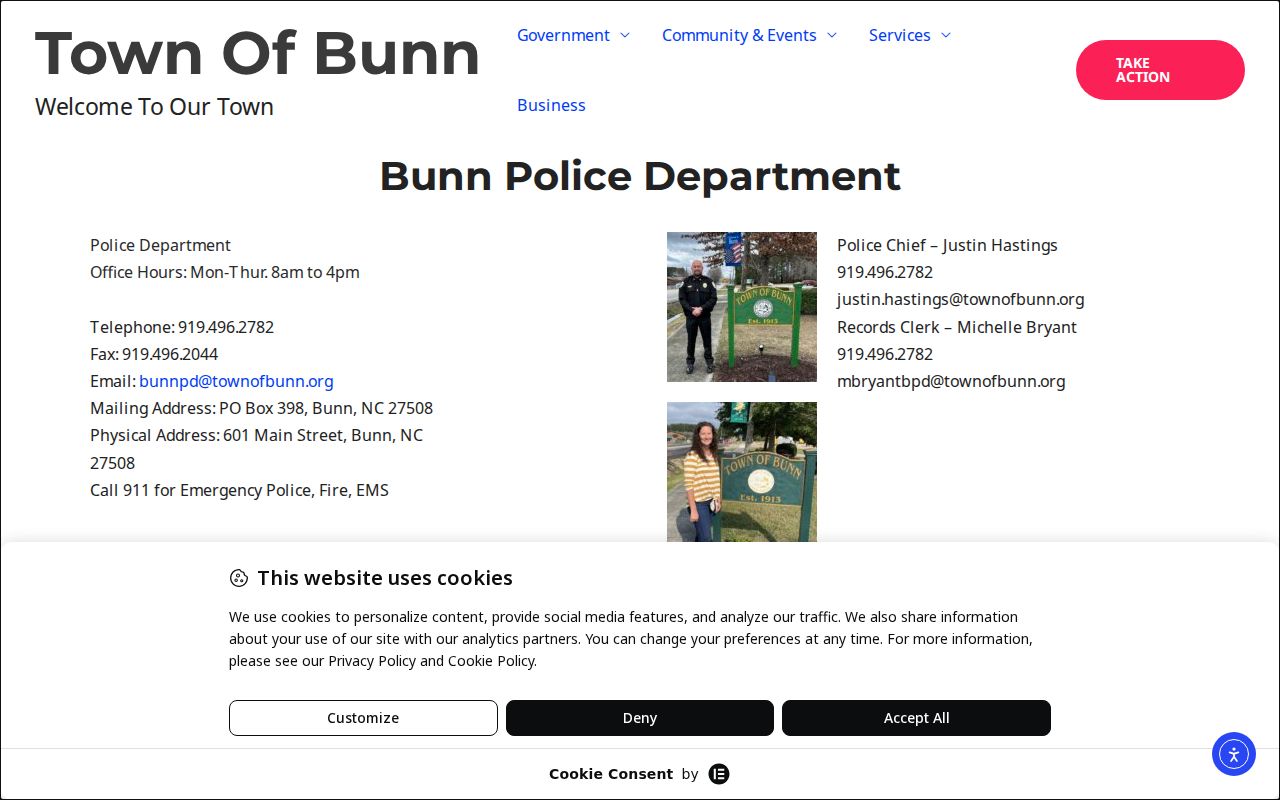This screenshot has width=1280, height=800.
Task: Go to the Business page
Action: pos(551,105)
